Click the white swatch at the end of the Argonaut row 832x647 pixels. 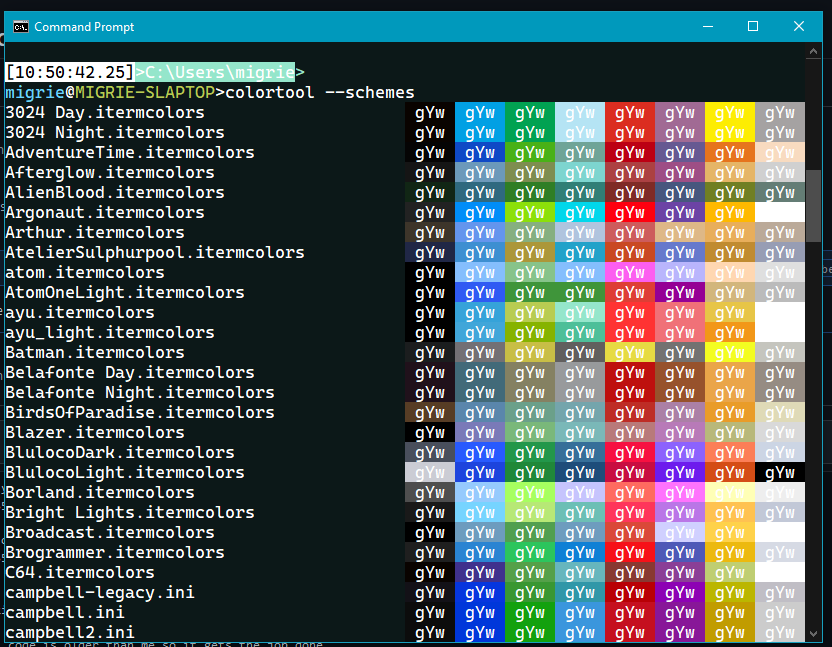(780, 212)
